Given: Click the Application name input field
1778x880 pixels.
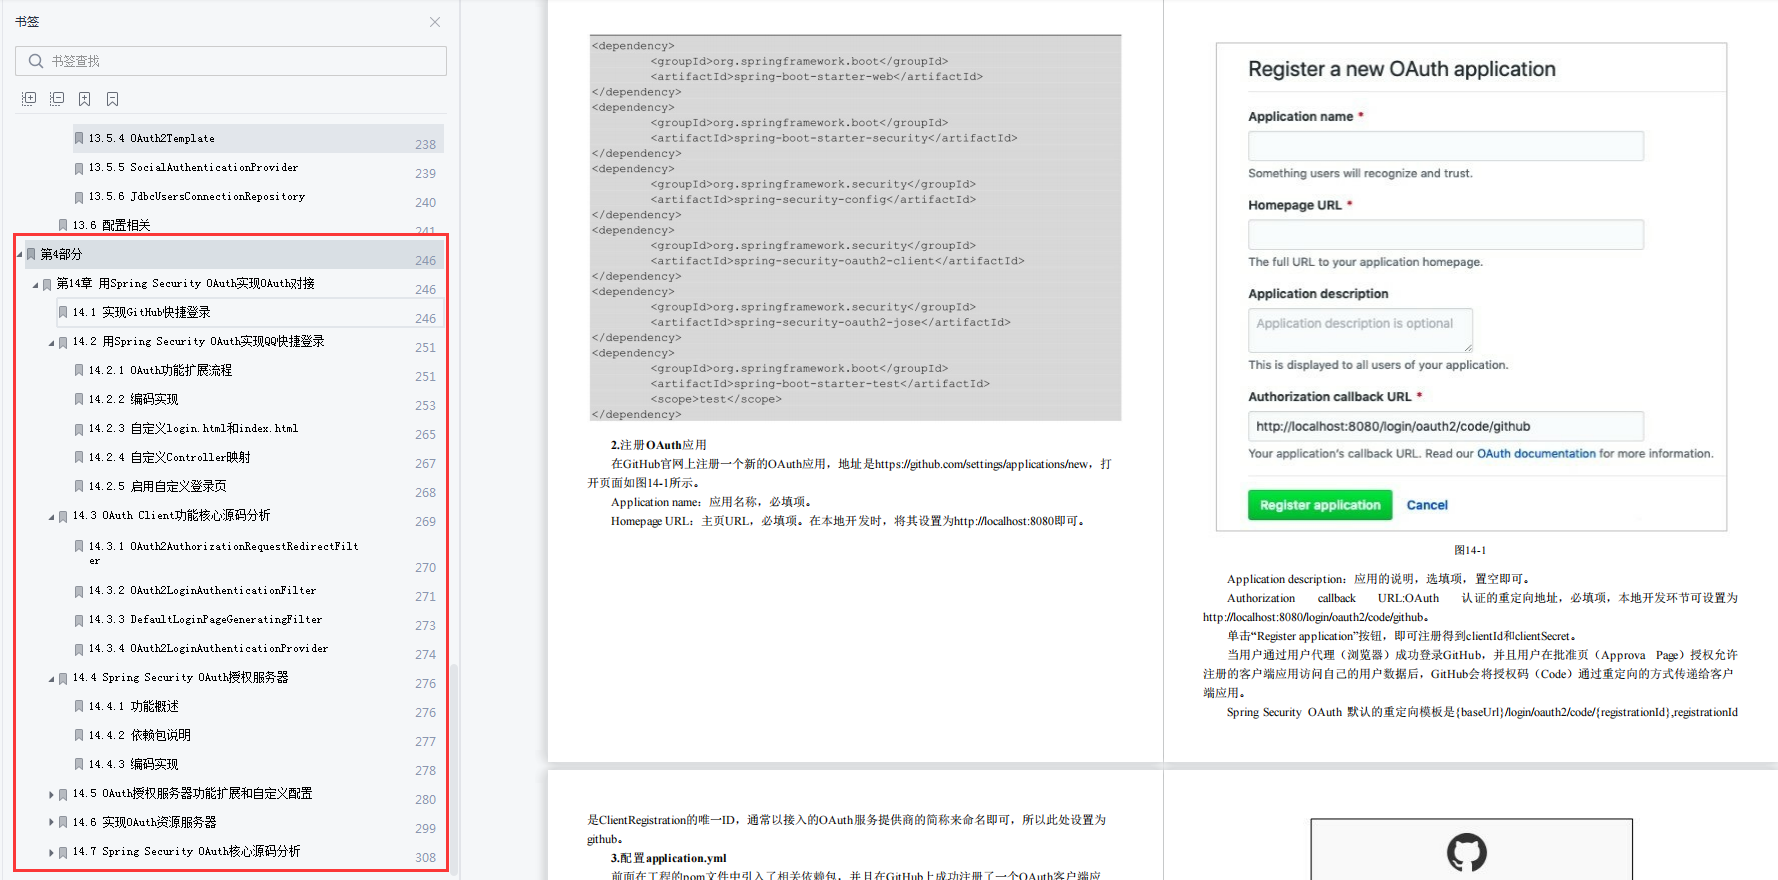Looking at the screenshot, I should [1445, 146].
